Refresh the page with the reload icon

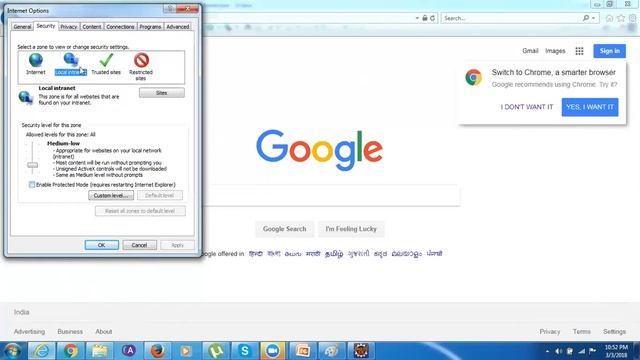click(432, 18)
